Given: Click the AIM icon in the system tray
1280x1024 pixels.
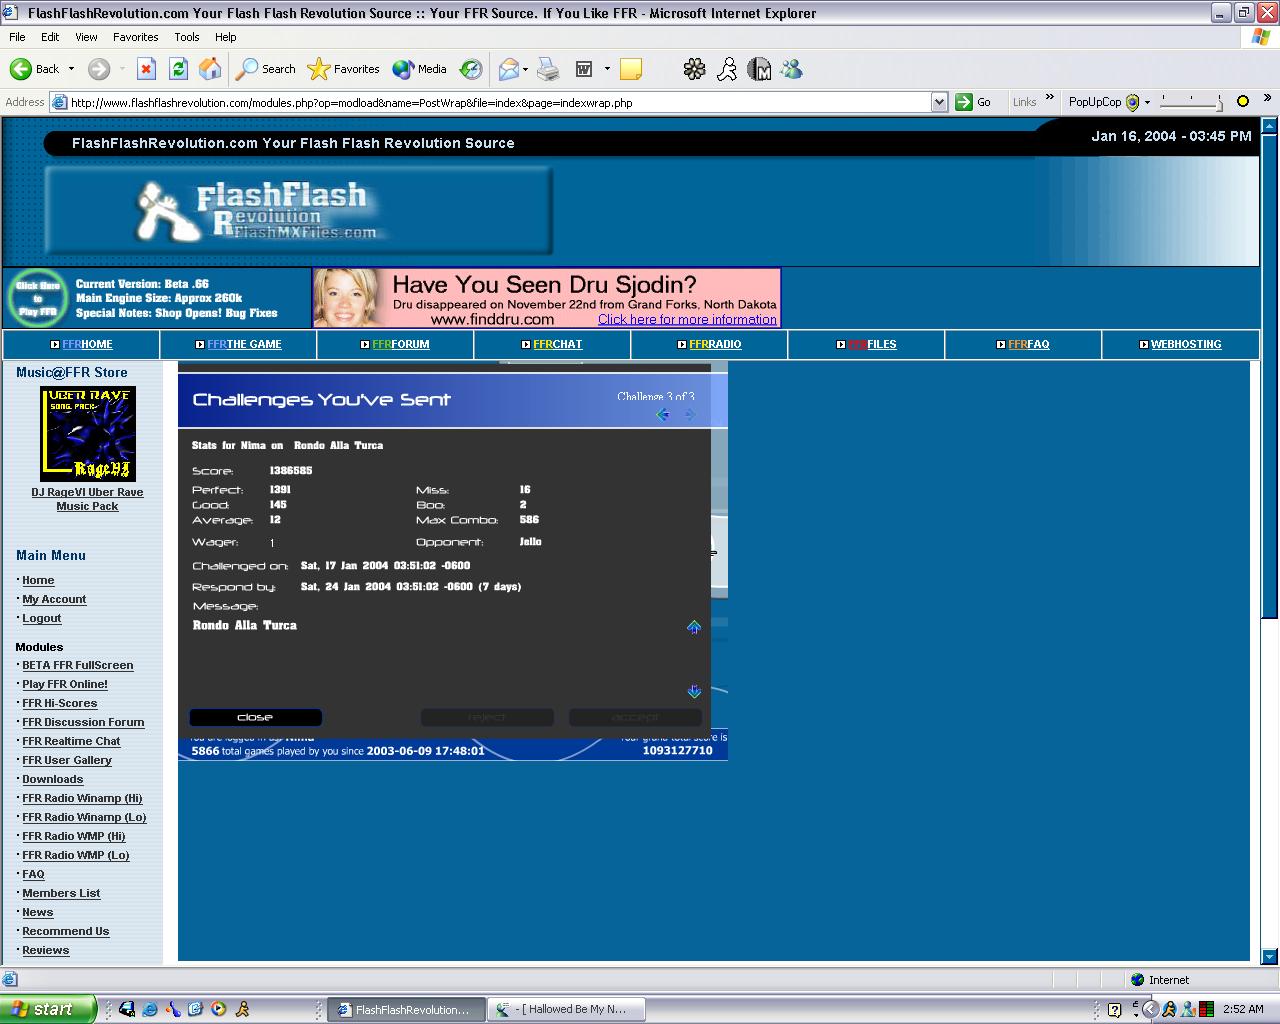Looking at the screenshot, I should click(x=1168, y=1009).
